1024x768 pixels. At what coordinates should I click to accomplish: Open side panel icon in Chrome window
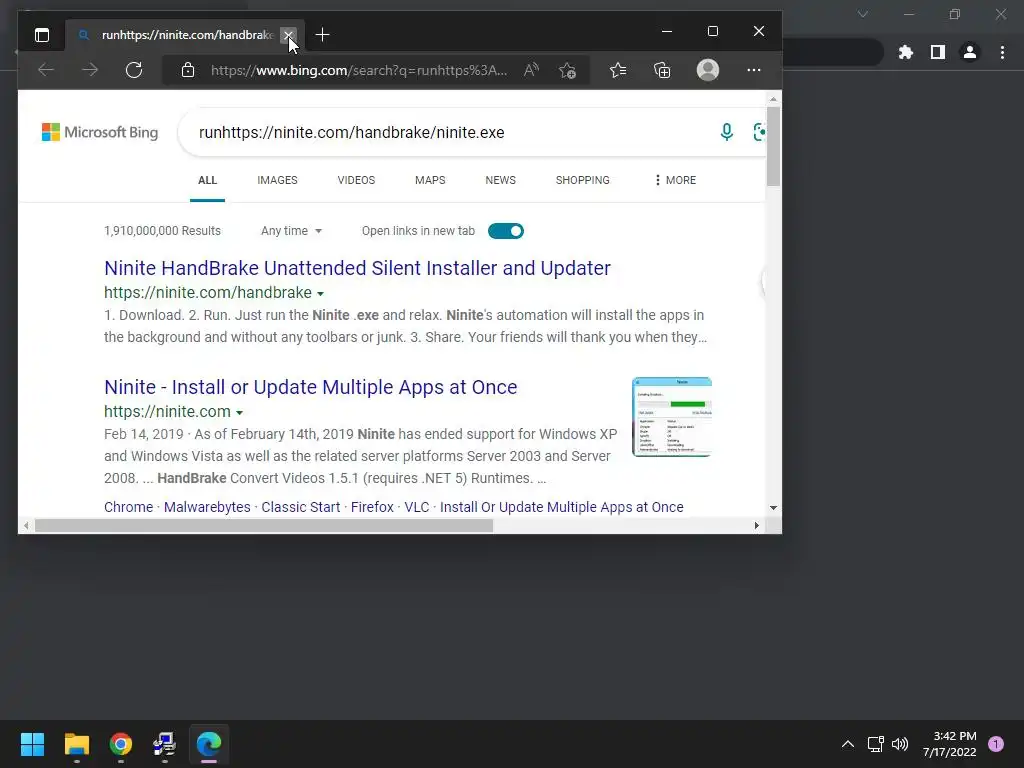pyautogui.click(x=938, y=52)
